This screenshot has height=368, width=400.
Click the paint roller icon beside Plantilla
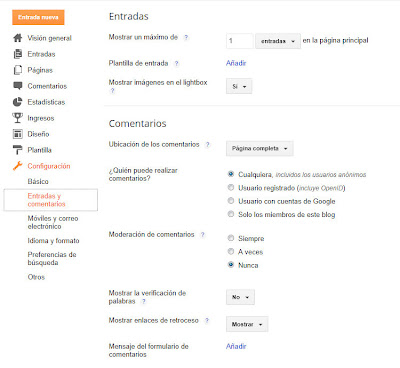(x=18, y=150)
